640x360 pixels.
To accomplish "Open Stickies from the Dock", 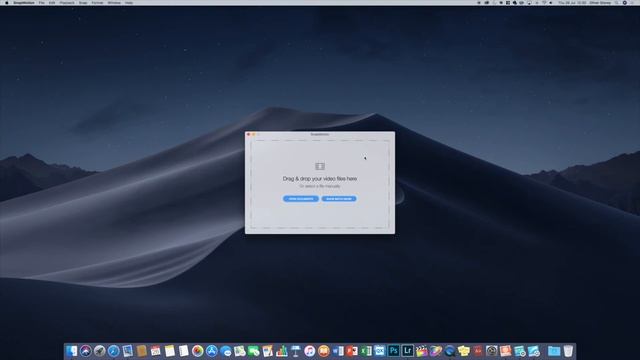I will (464, 351).
